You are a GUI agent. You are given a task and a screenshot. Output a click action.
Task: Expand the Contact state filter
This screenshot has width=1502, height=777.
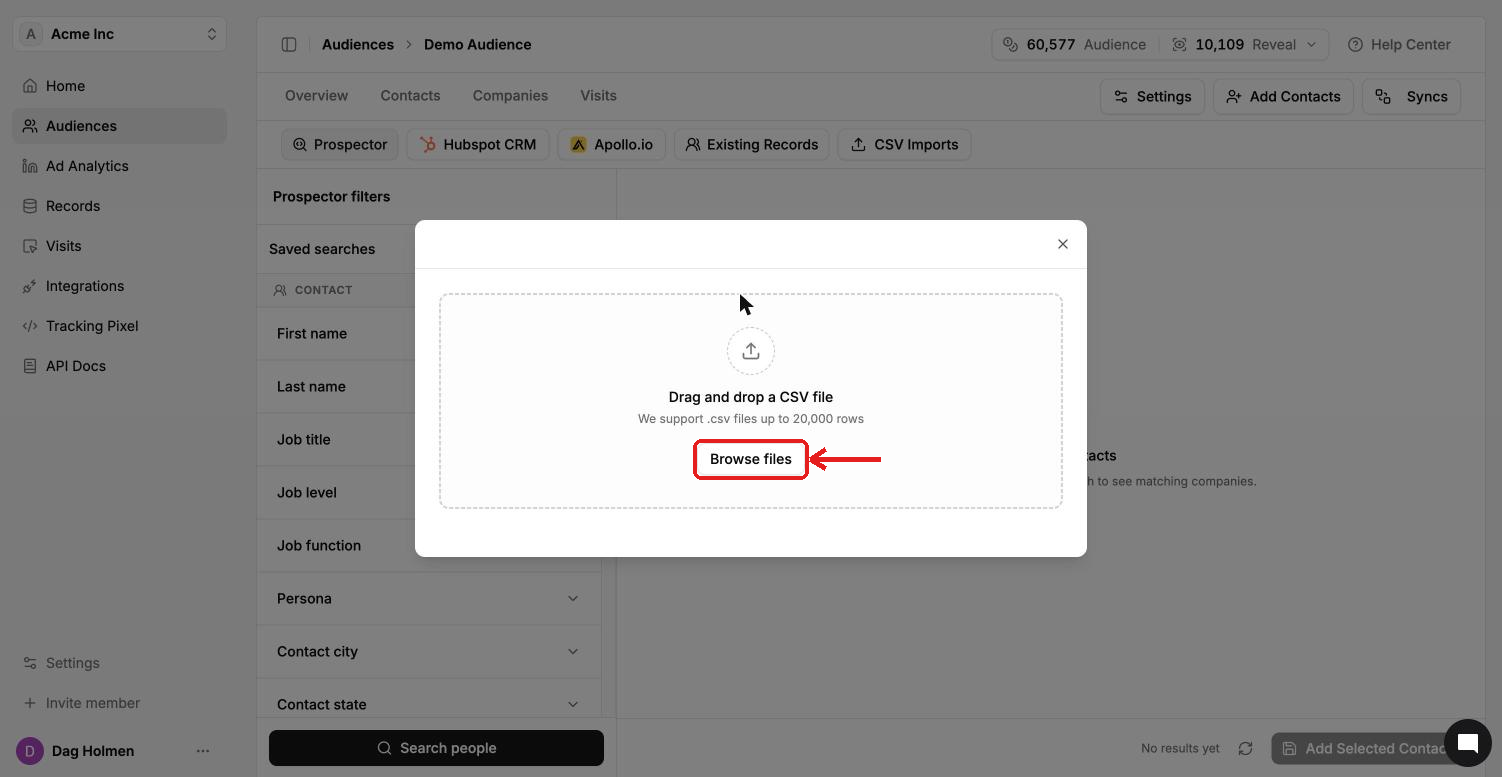coord(429,704)
